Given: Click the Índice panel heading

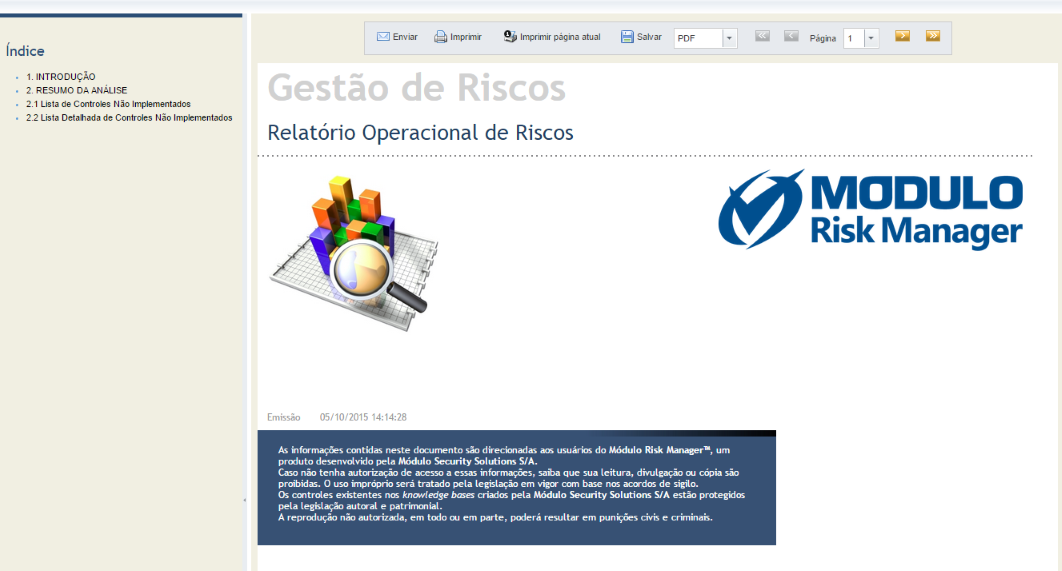Looking at the screenshot, I should pyautogui.click(x=25, y=51).
